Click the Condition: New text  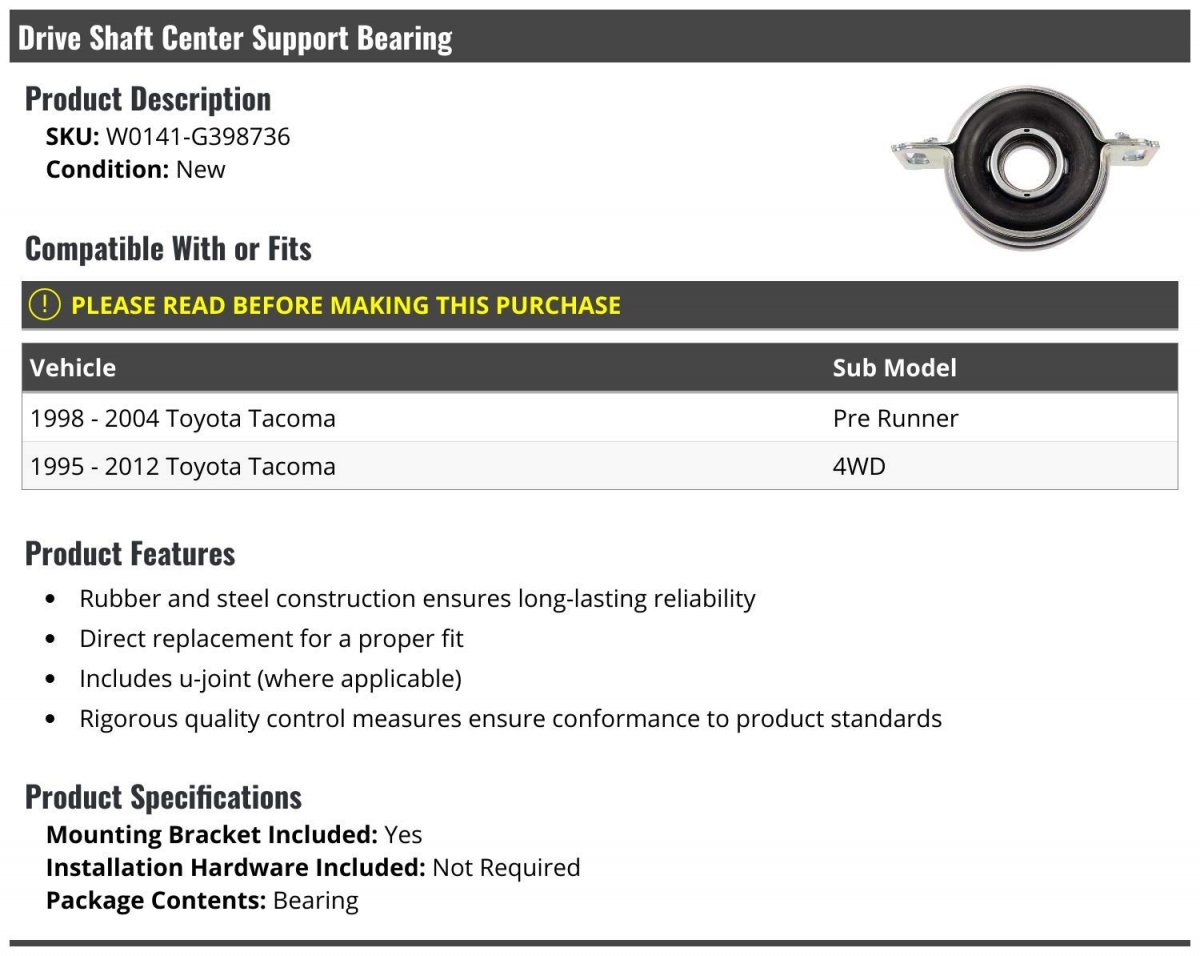click(136, 169)
